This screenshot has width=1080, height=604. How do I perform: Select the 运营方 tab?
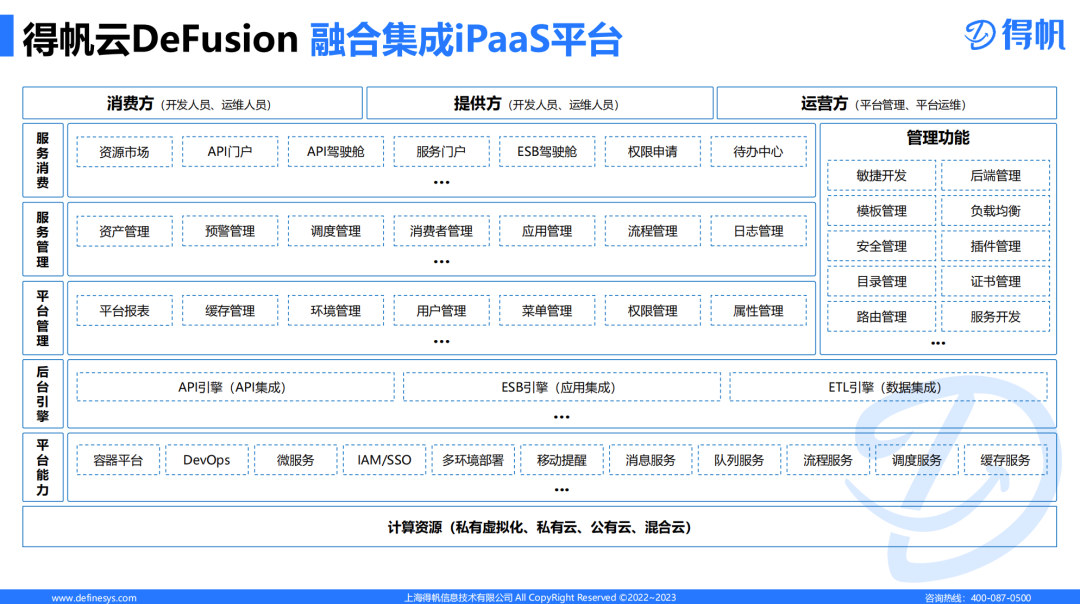(883, 102)
